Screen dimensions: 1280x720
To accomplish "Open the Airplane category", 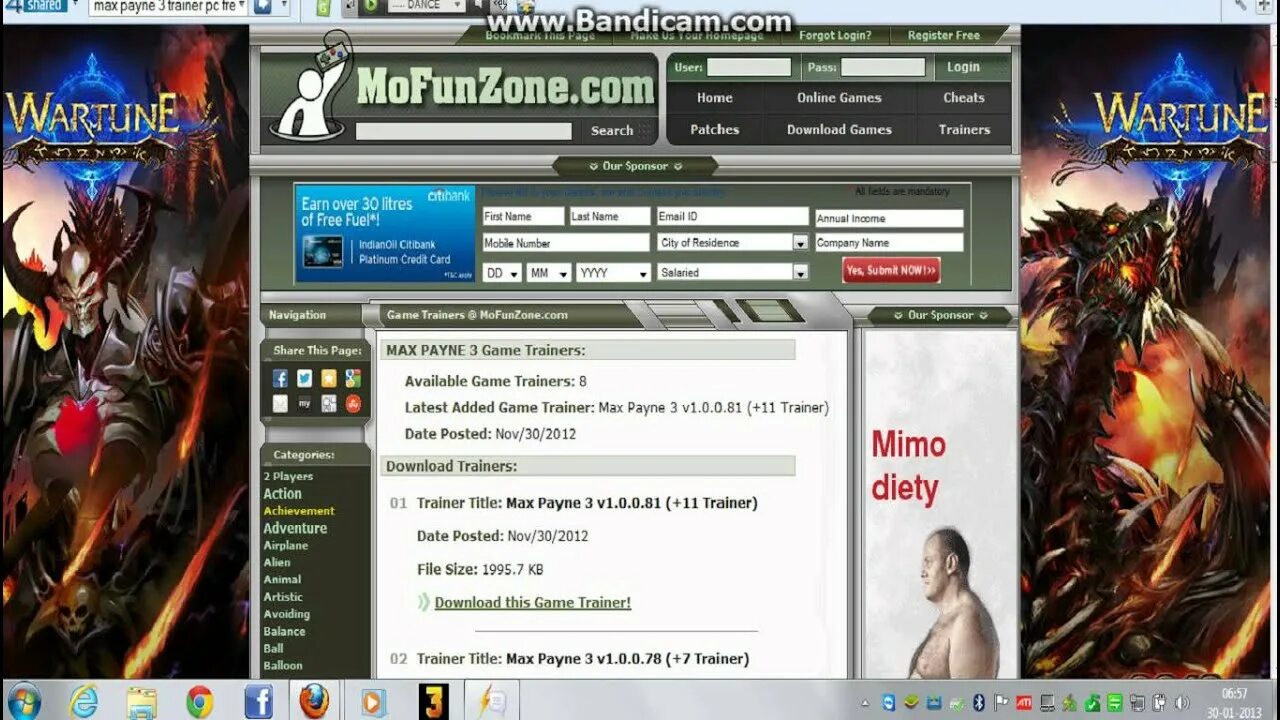I will point(286,546).
